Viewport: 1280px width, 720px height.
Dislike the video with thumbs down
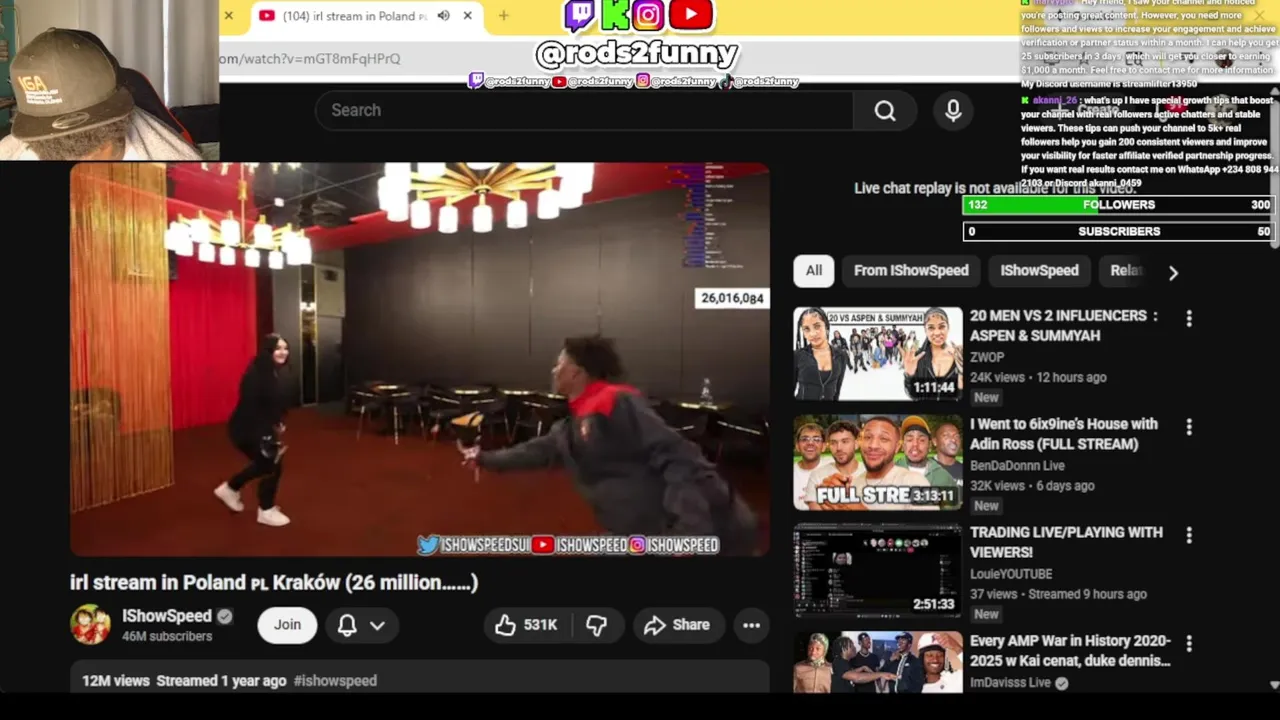pyautogui.click(x=597, y=625)
